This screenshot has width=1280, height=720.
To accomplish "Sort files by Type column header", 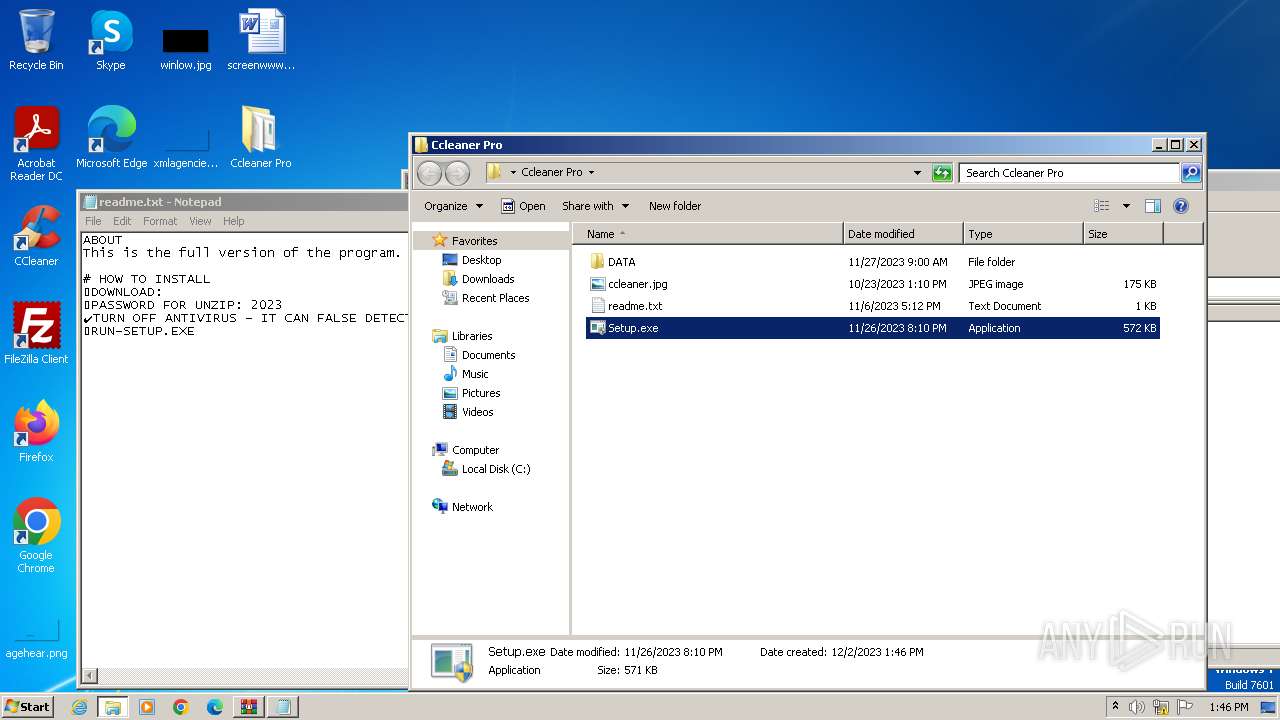I will [x=1023, y=234].
